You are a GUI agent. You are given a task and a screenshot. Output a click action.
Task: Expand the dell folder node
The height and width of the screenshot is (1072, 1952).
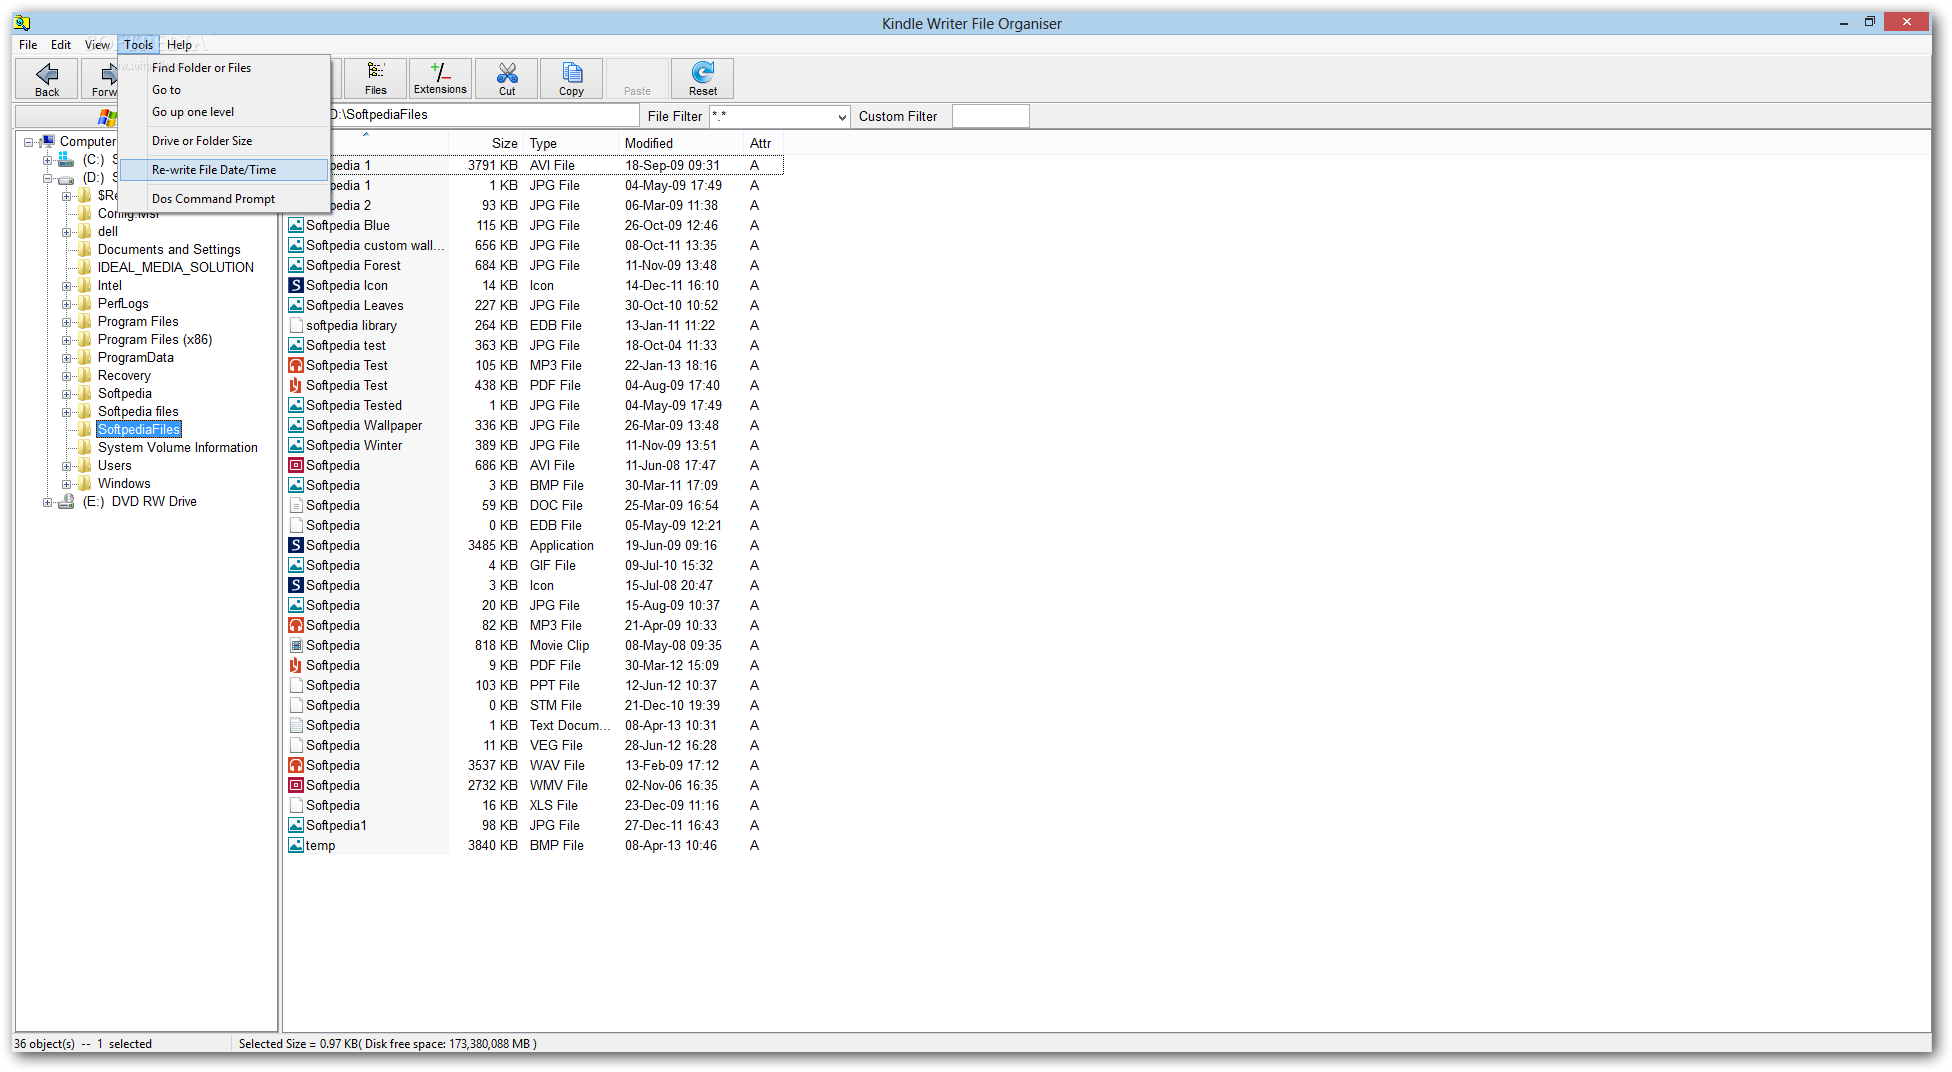point(66,232)
